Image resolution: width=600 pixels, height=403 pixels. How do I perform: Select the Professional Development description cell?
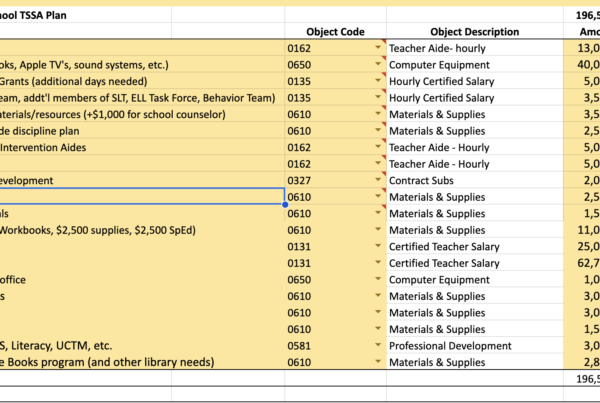click(474, 346)
